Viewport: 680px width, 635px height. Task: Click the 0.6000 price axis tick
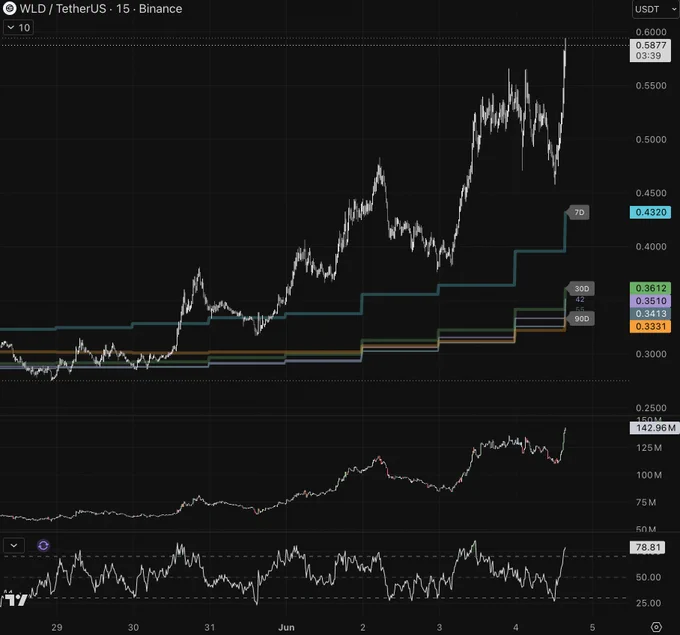651,32
